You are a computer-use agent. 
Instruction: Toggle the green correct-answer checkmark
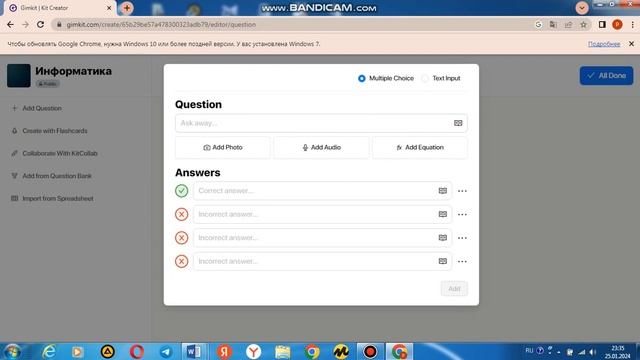(182, 191)
